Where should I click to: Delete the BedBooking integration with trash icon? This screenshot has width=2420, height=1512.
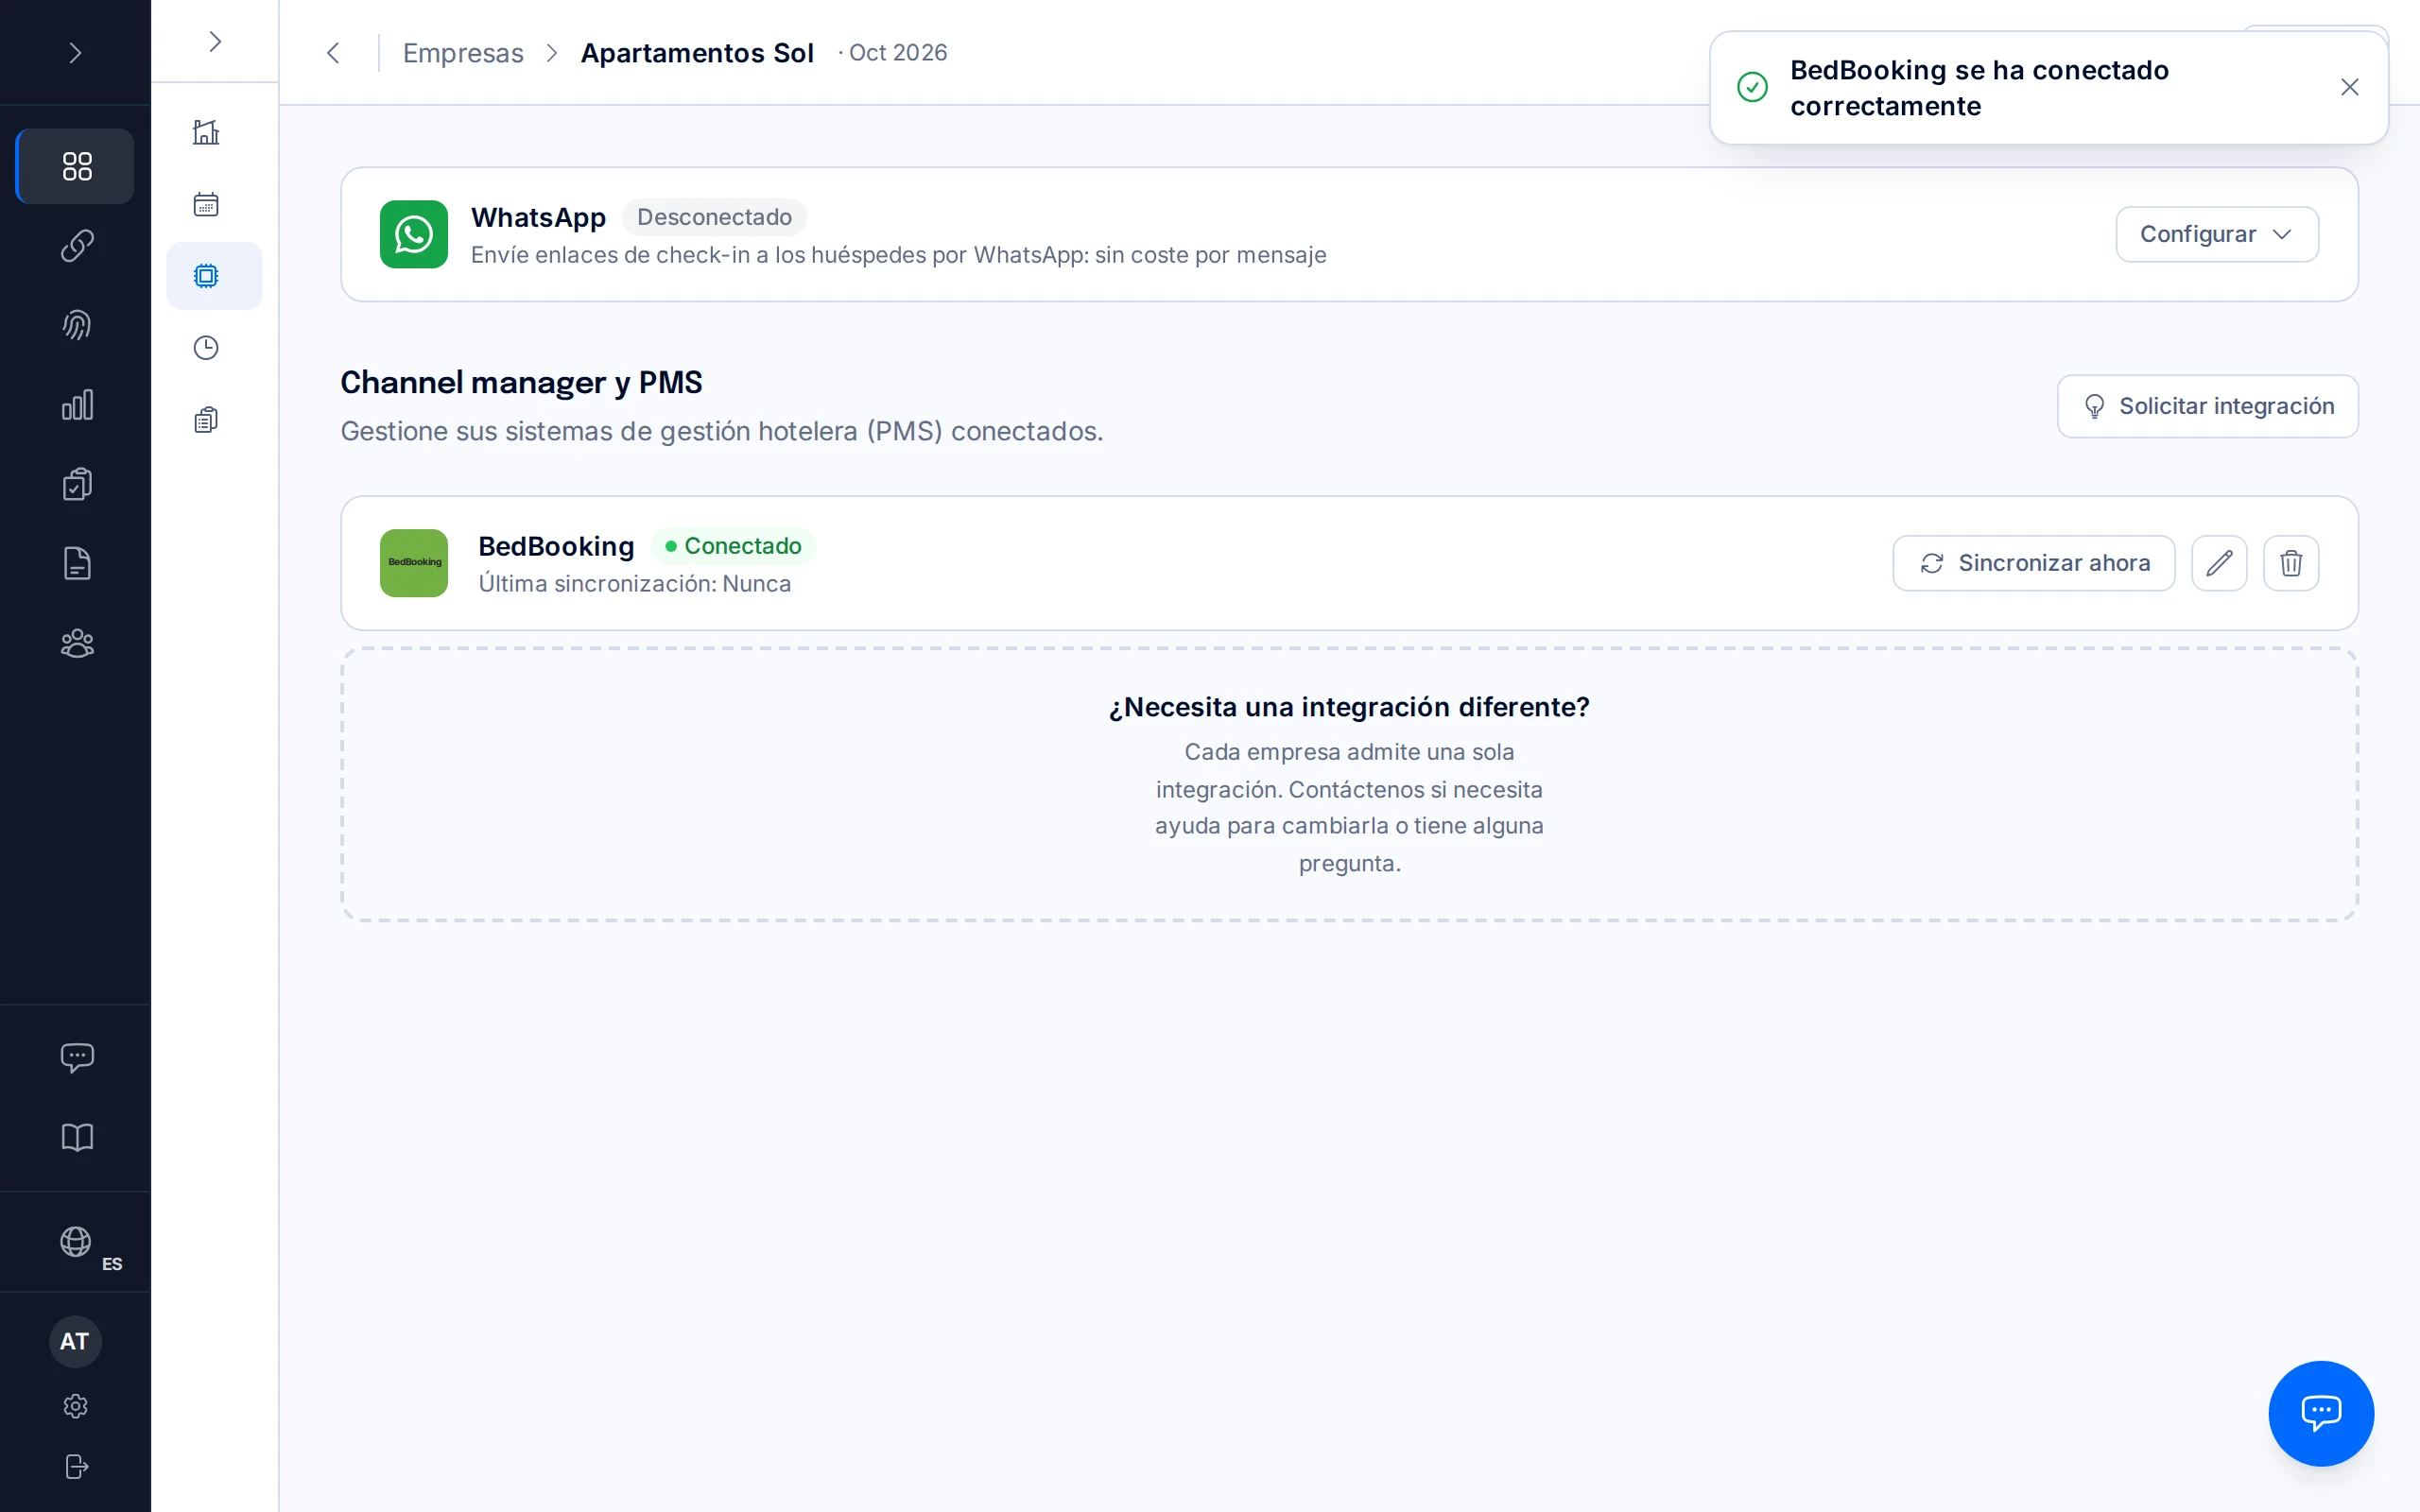coord(2291,563)
